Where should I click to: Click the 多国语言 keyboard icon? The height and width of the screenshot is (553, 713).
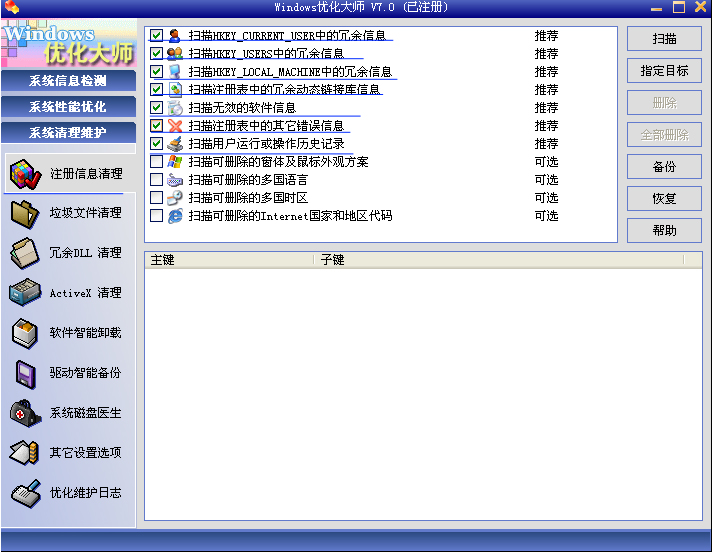click(175, 180)
